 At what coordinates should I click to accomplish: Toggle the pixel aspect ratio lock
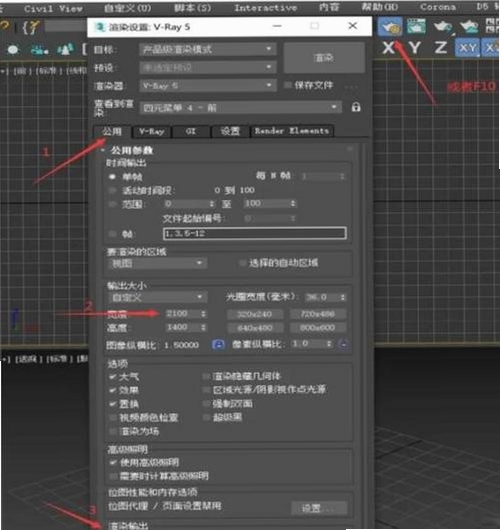coord(343,344)
